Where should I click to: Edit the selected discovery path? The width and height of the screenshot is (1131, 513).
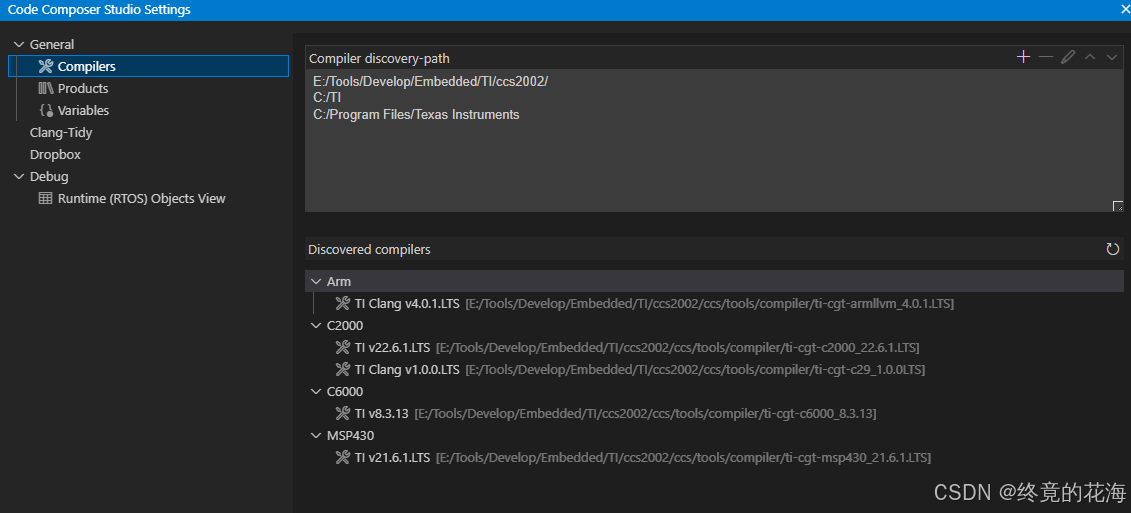[x=1068, y=57]
